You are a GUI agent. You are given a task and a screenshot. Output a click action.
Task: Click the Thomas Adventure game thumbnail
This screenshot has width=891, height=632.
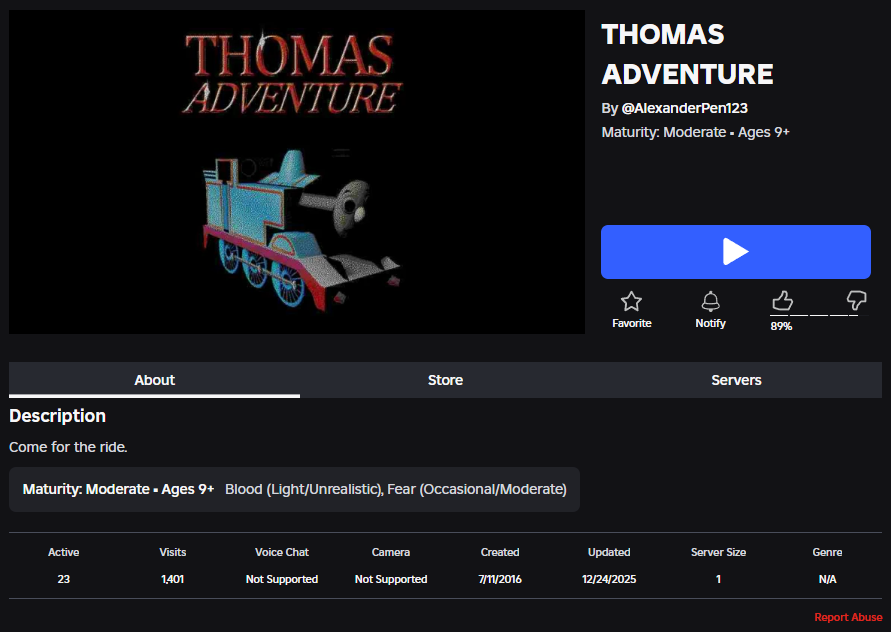[x=297, y=172]
